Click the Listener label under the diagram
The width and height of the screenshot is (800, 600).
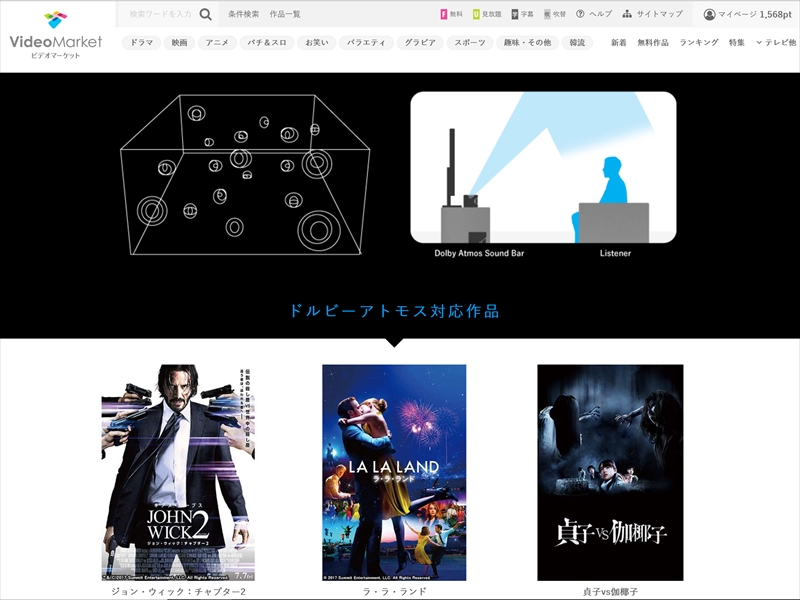pos(615,253)
